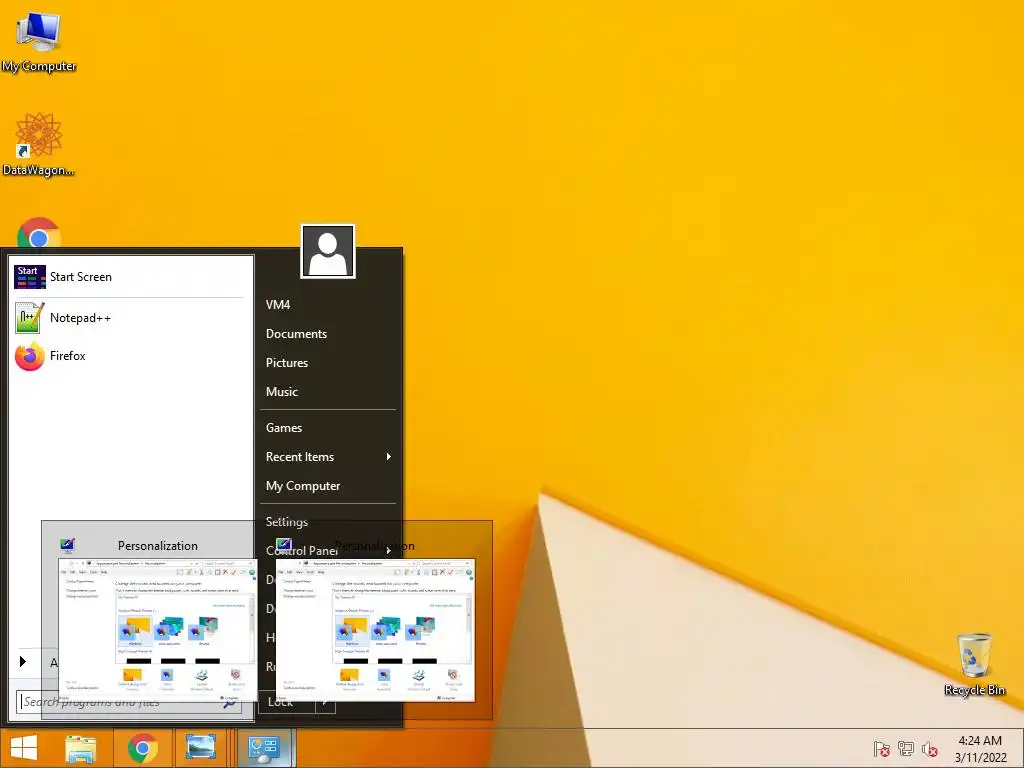
Task: Open the Chrome desktop icon above the start menu
Action: tap(39, 233)
